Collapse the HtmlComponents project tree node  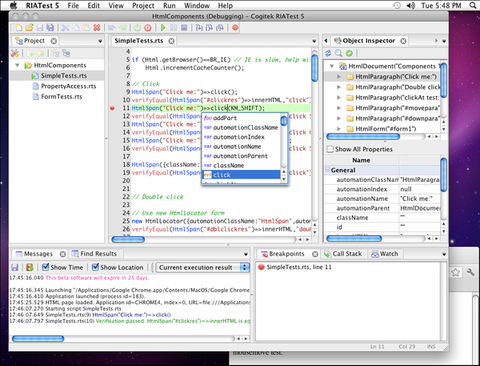coord(17,65)
